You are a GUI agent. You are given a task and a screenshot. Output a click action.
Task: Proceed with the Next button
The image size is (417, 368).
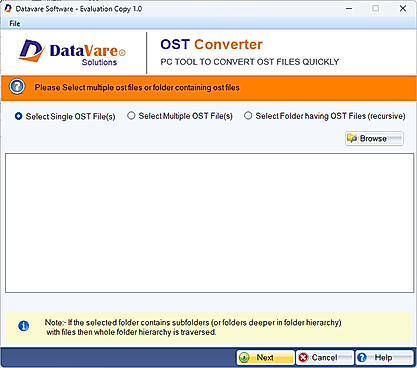[x=266, y=358]
